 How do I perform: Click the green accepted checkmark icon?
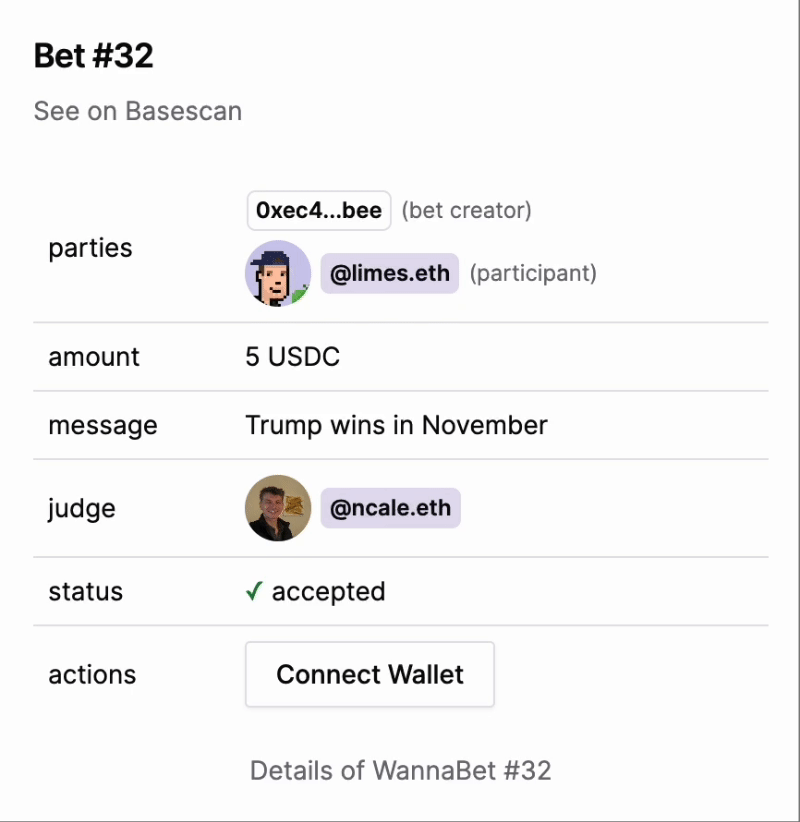click(254, 592)
